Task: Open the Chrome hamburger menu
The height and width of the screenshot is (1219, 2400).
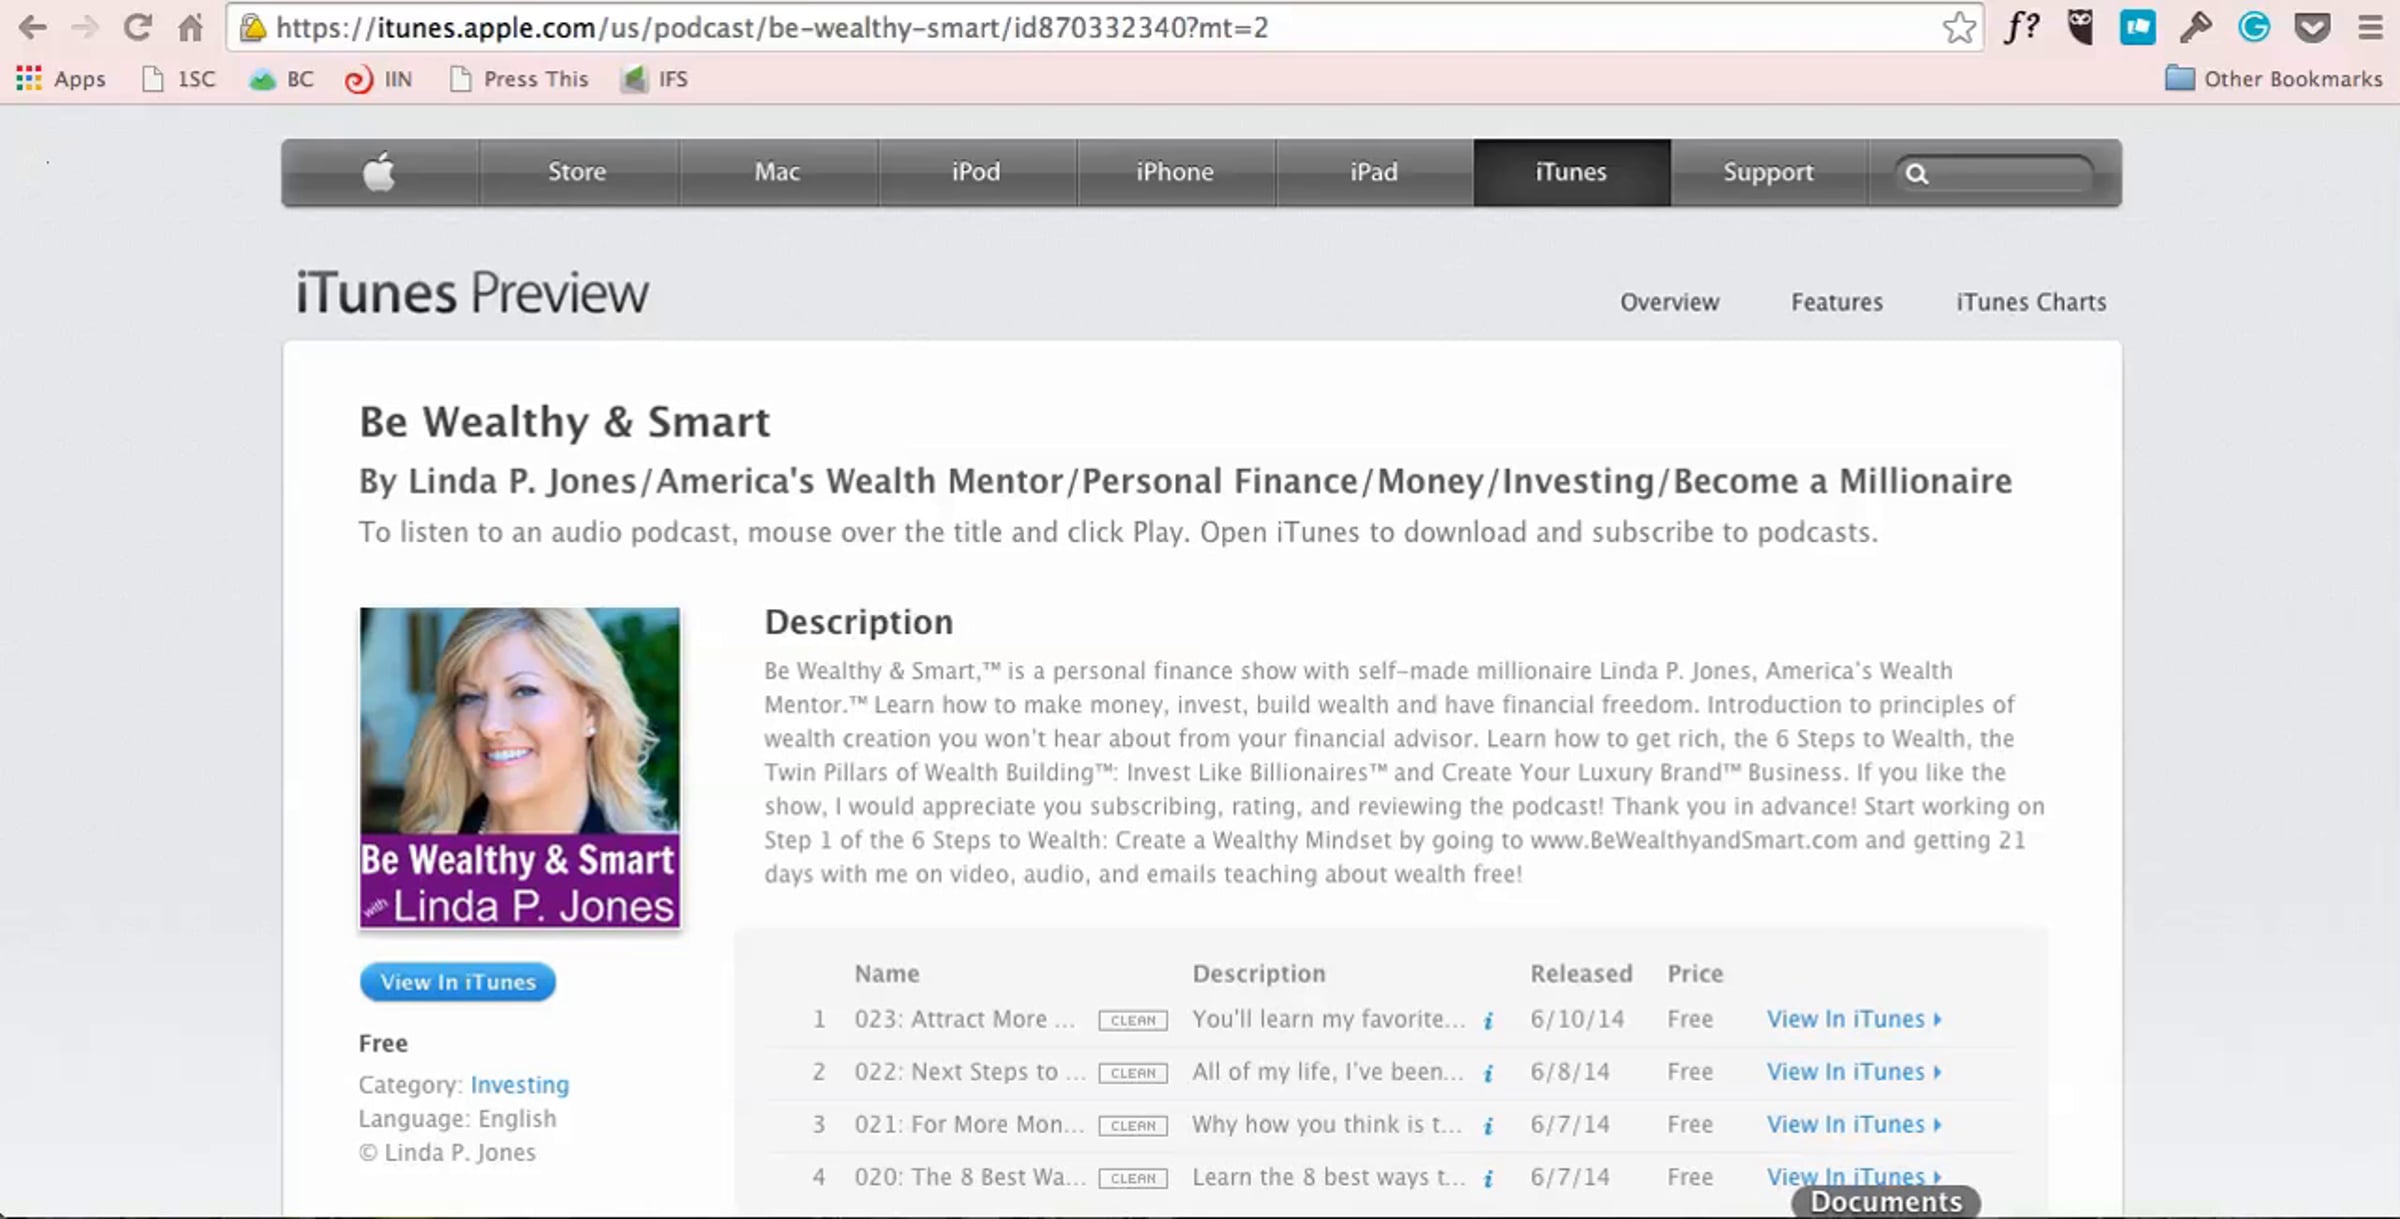Action: click(2370, 27)
